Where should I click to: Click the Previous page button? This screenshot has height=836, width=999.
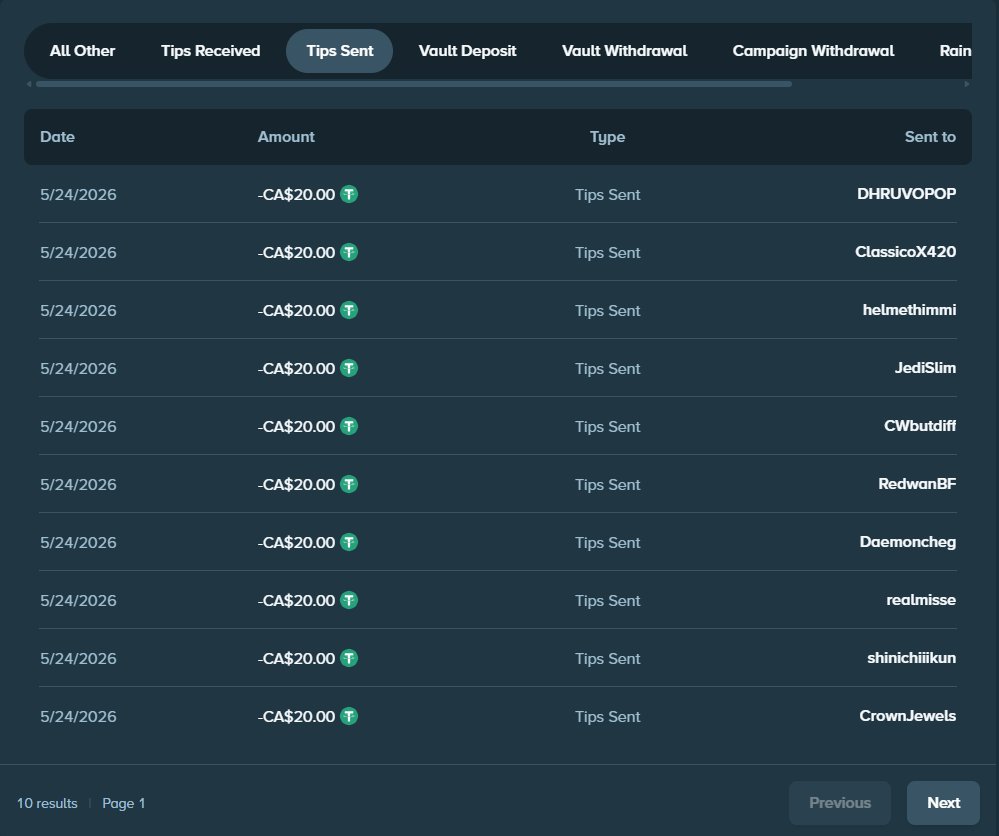[x=840, y=803]
